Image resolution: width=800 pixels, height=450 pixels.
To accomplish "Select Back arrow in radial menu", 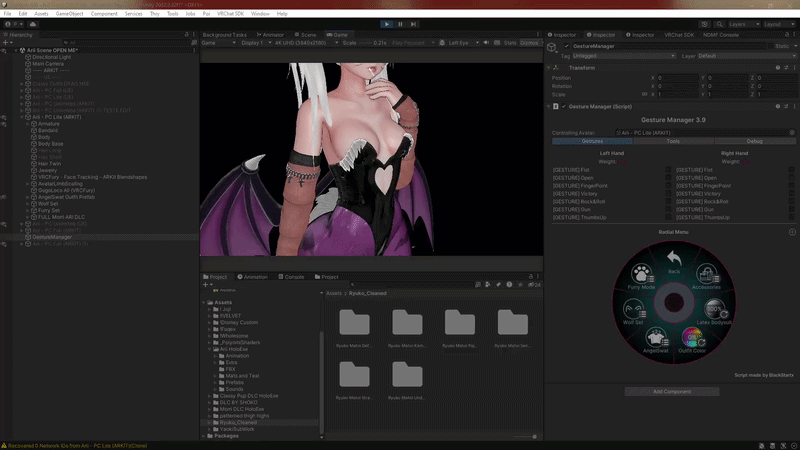I will pyautogui.click(x=674, y=261).
